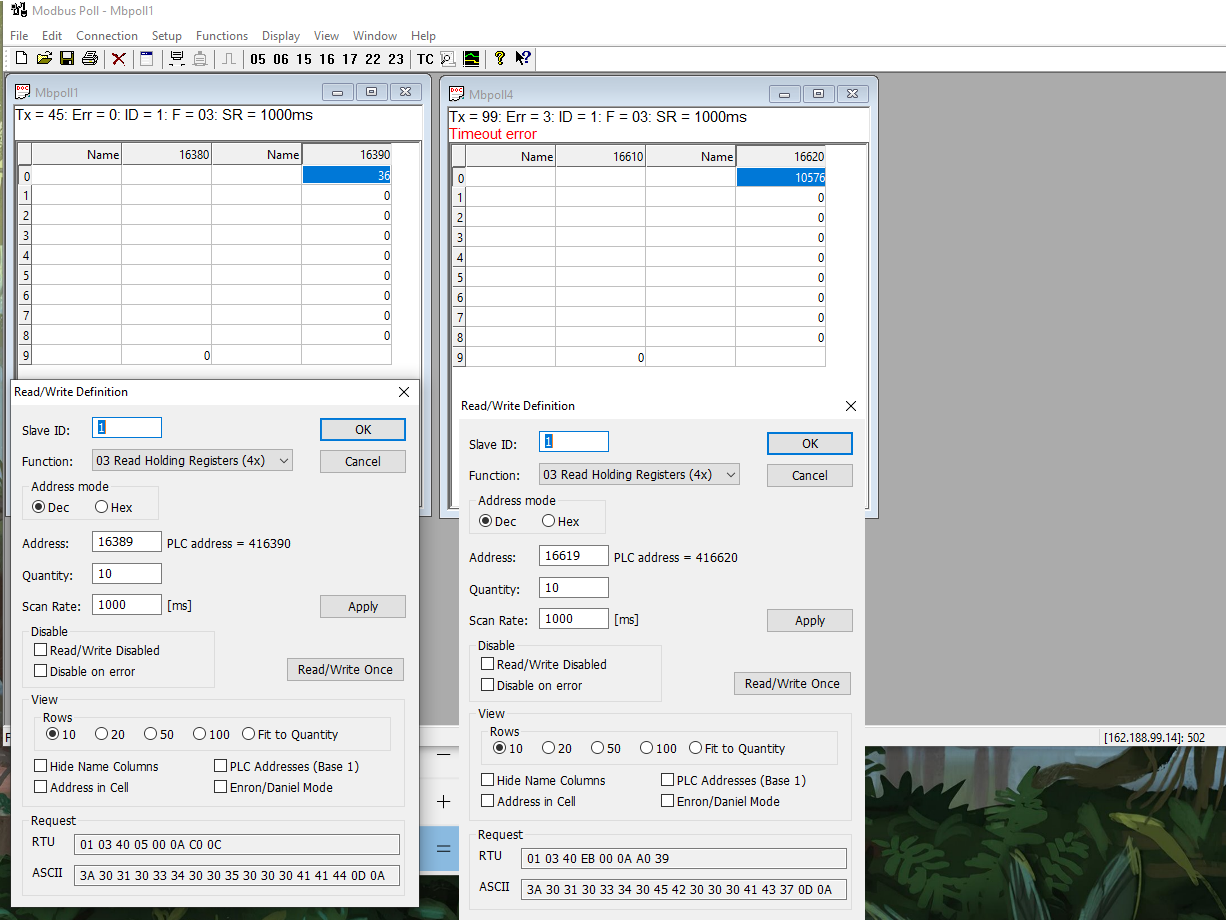
Task: Open the Functions menu
Action: (x=222, y=35)
